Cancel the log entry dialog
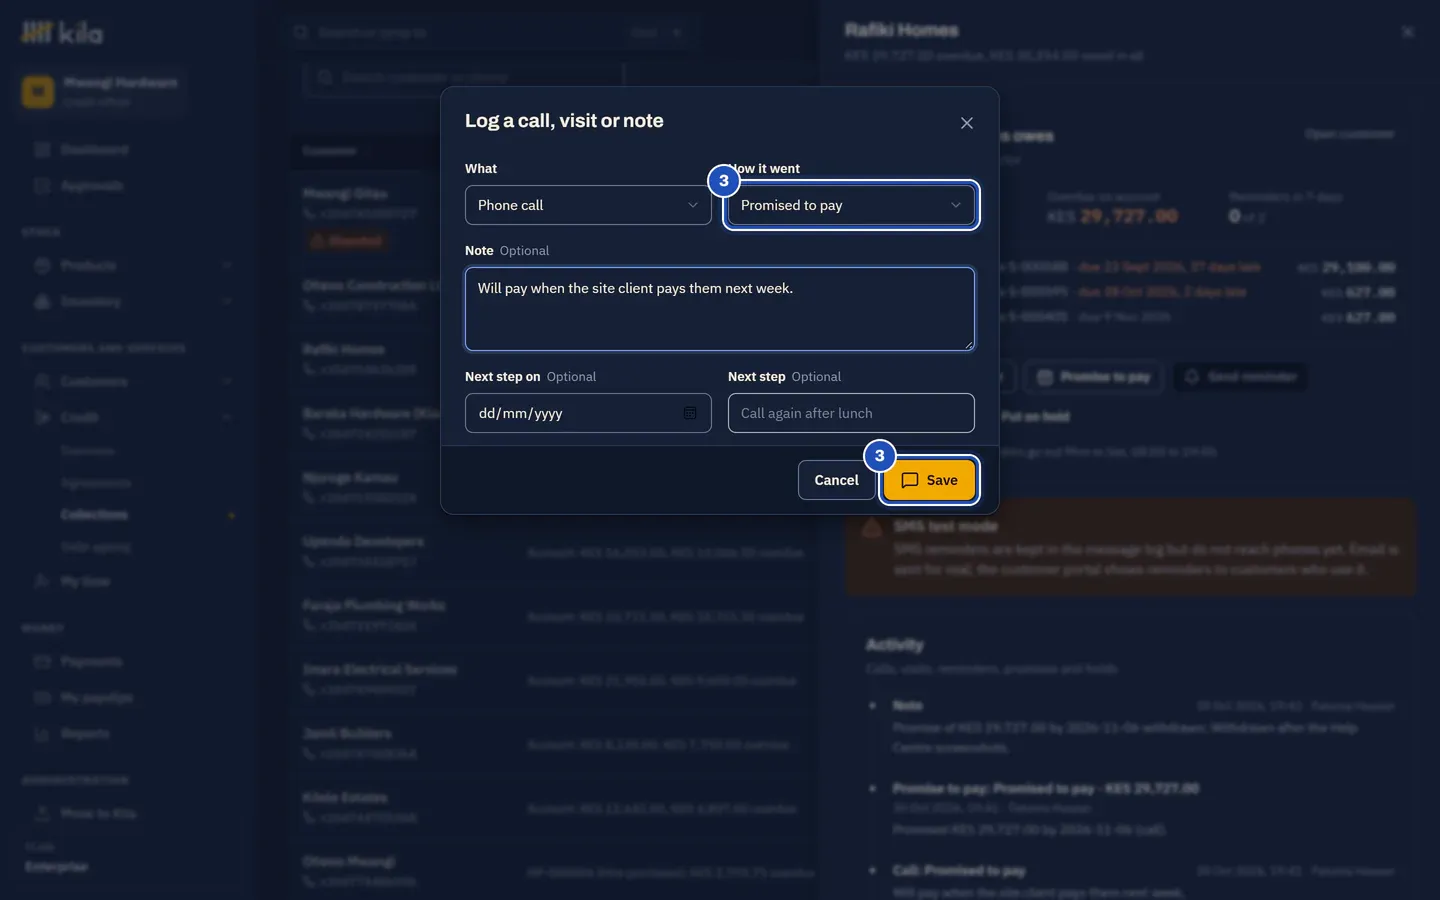The height and width of the screenshot is (900, 1440). 836,480
